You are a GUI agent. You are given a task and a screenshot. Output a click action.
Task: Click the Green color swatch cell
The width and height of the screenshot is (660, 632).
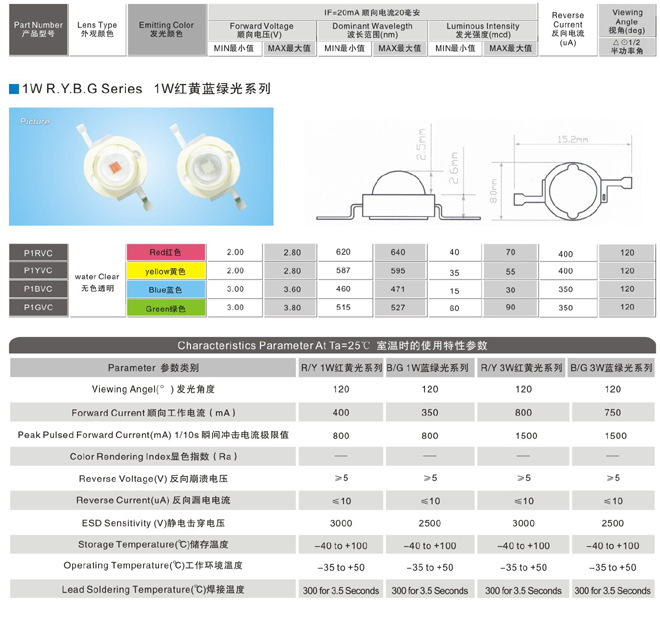(x=165, y=309)
